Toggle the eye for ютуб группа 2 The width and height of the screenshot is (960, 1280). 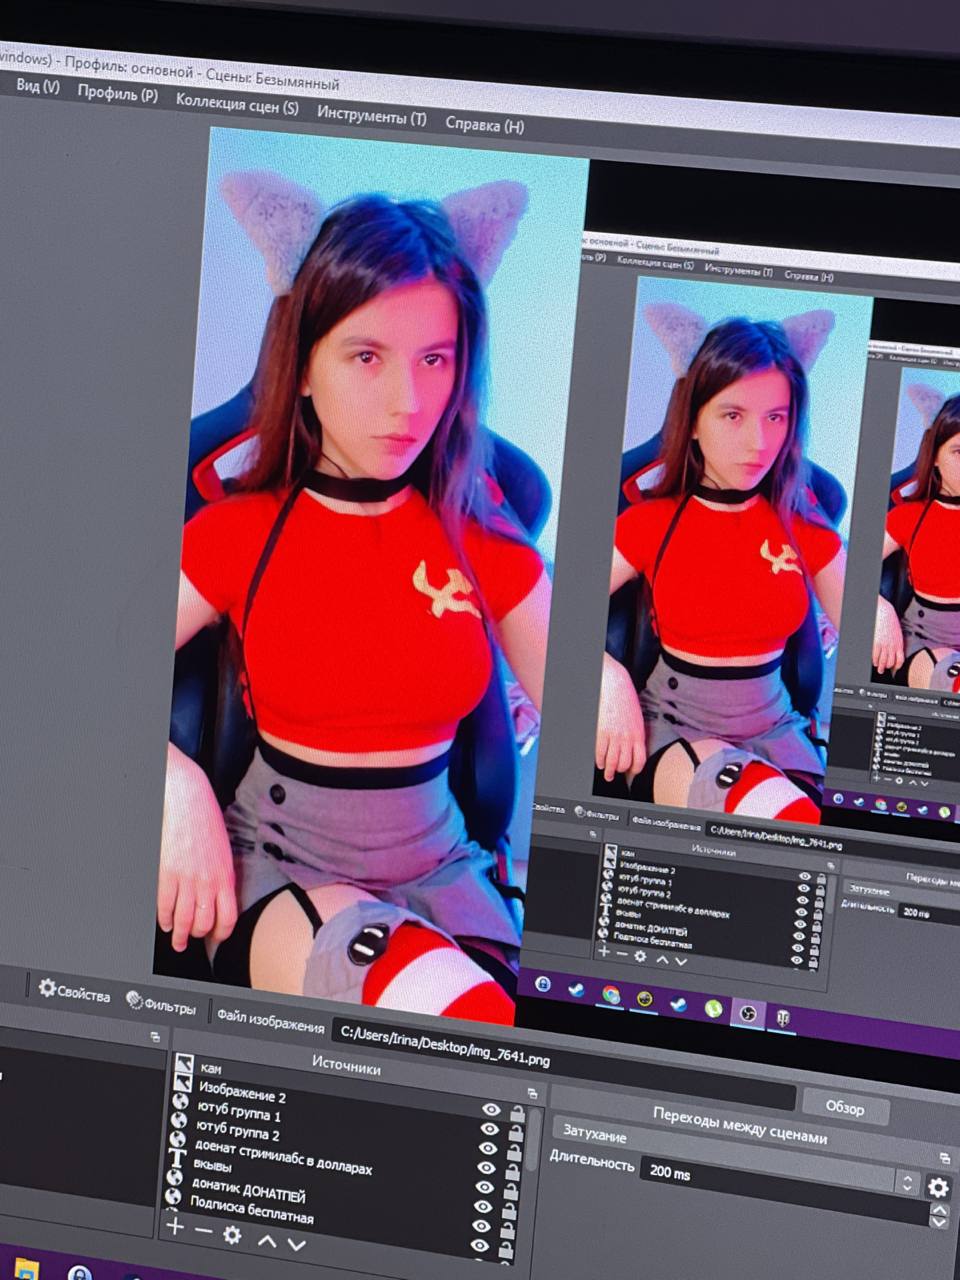click(486, 1167)
